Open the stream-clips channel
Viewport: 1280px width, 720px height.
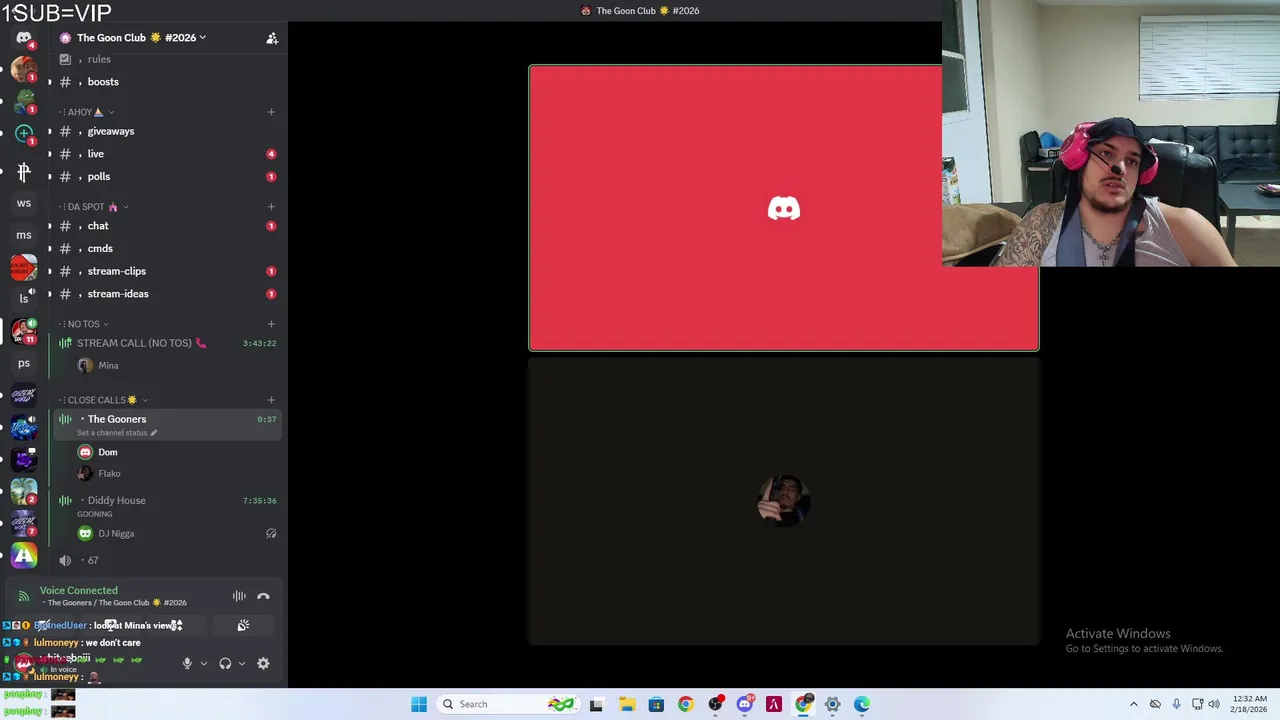pos(167,271)
